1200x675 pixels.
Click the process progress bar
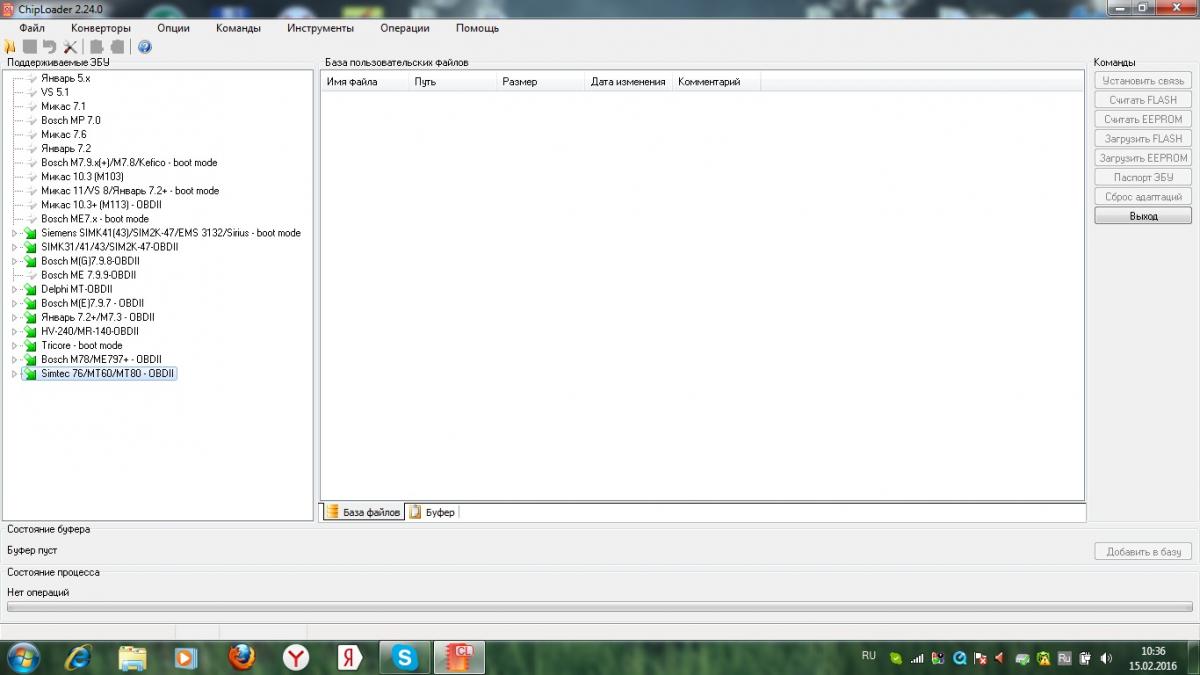[599, 606]
